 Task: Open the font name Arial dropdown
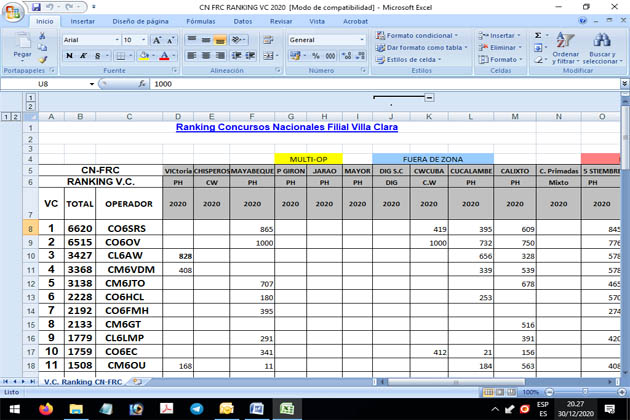[117, 40]
